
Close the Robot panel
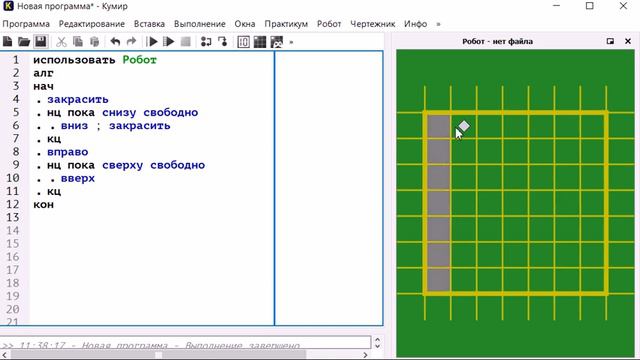628,41
